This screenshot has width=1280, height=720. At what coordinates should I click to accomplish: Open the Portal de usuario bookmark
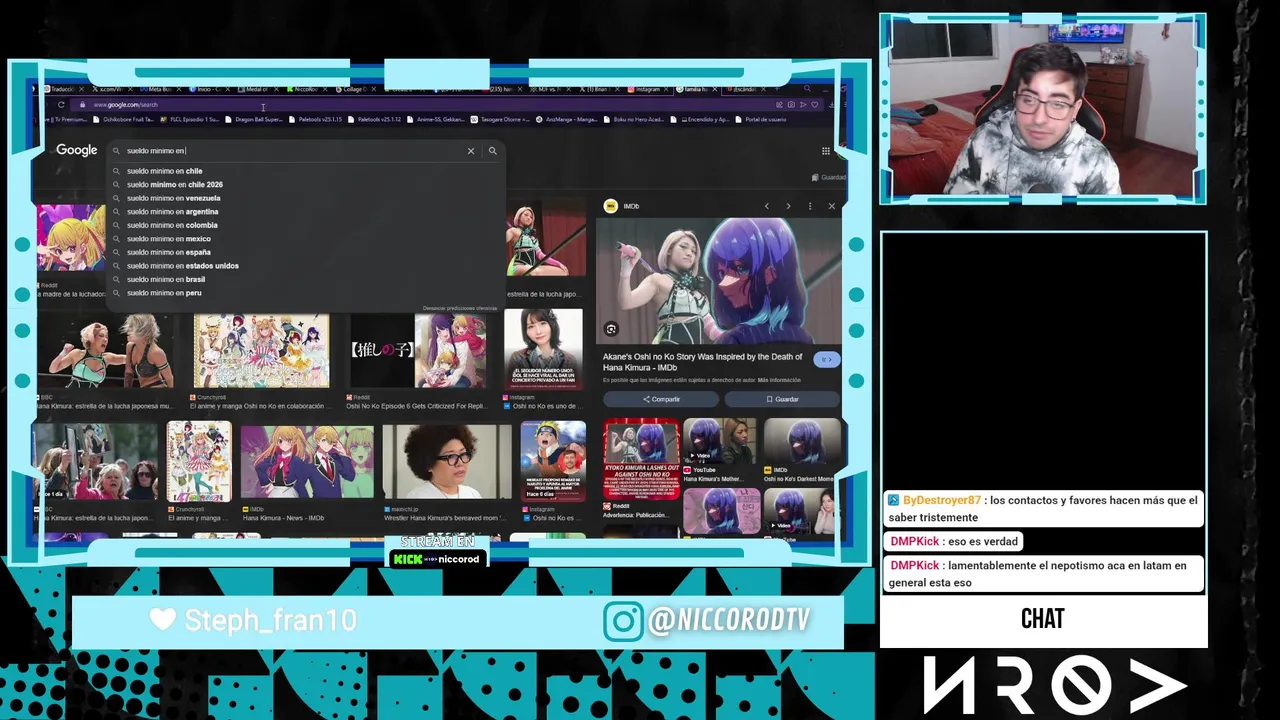coord(760,119)
